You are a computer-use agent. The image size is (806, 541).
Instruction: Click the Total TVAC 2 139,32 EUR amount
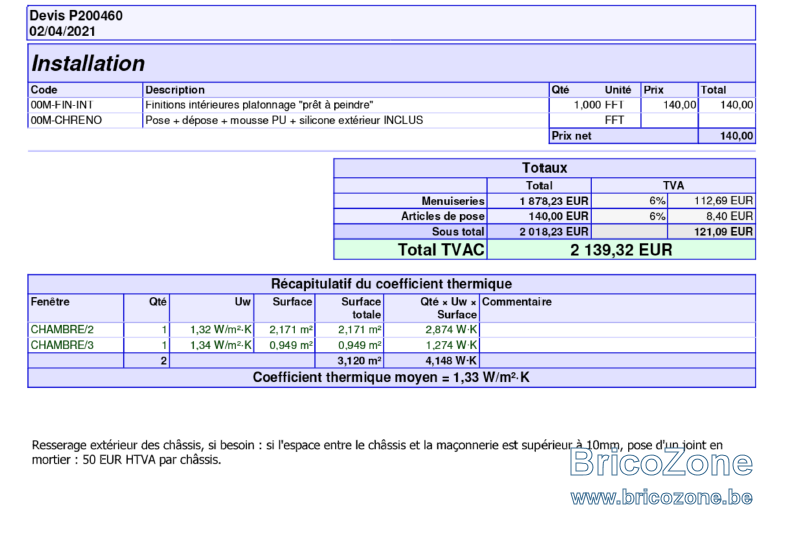621,250
